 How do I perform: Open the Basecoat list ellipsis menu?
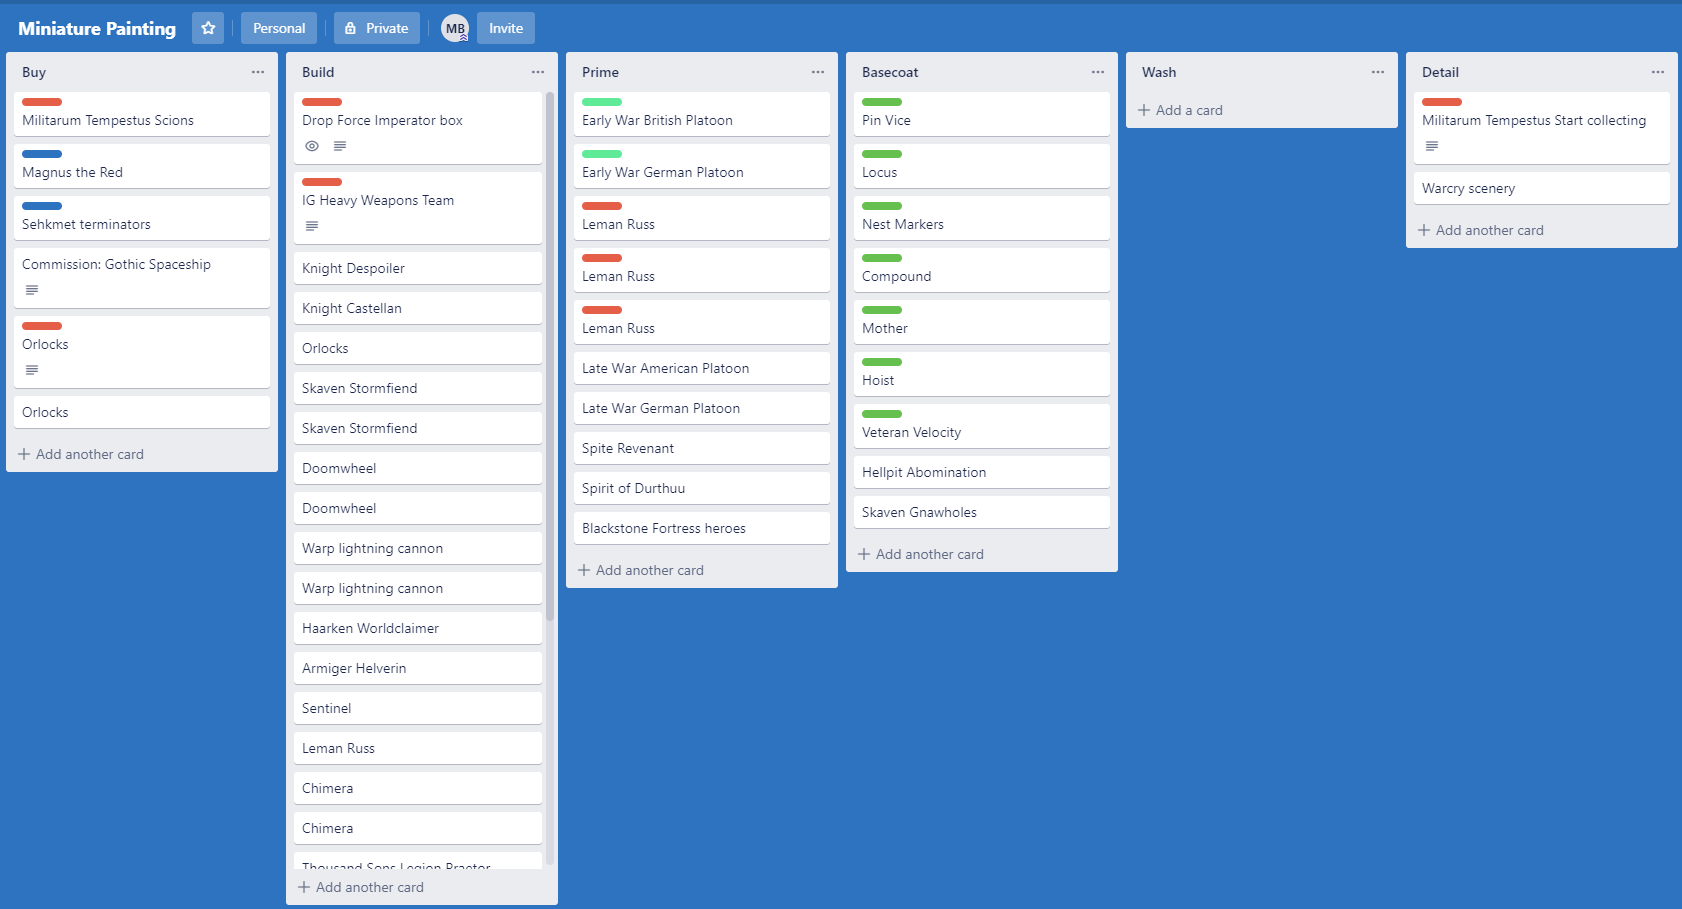pyautogui.click(x=1098, y=72)
